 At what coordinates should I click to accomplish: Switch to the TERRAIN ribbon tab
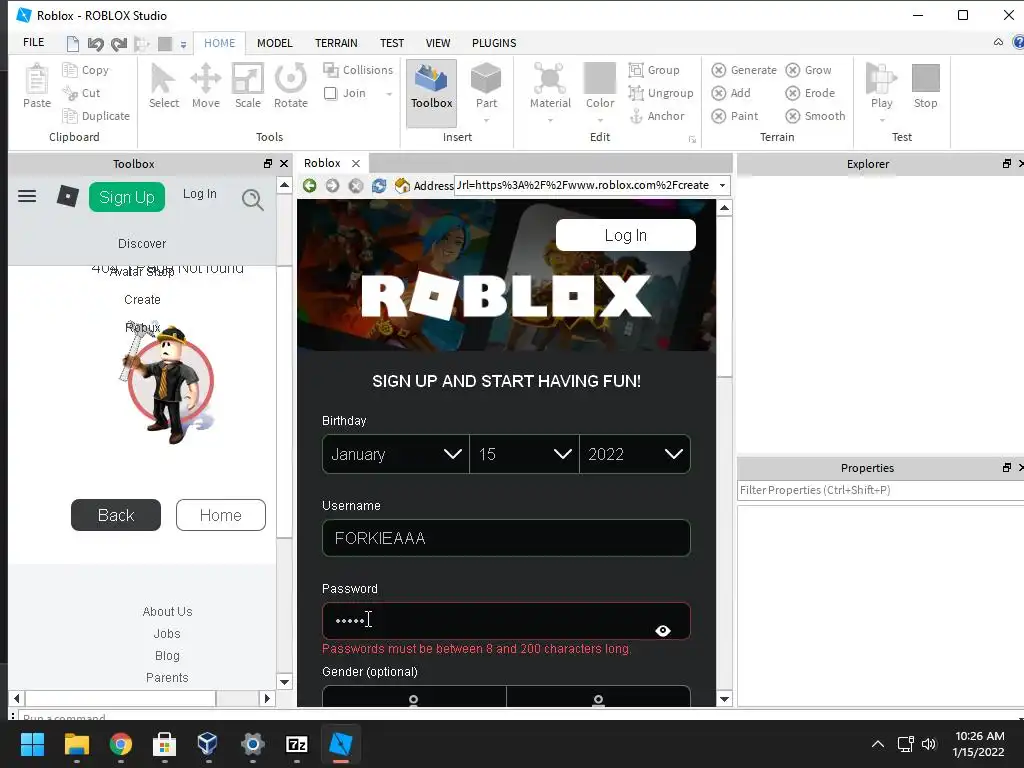point(336,43)
